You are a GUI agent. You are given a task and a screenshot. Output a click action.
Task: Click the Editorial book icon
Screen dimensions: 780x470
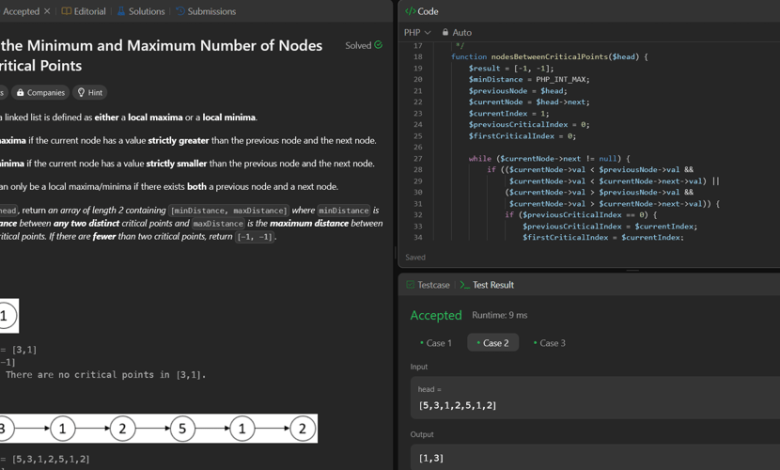click(66, 11)
